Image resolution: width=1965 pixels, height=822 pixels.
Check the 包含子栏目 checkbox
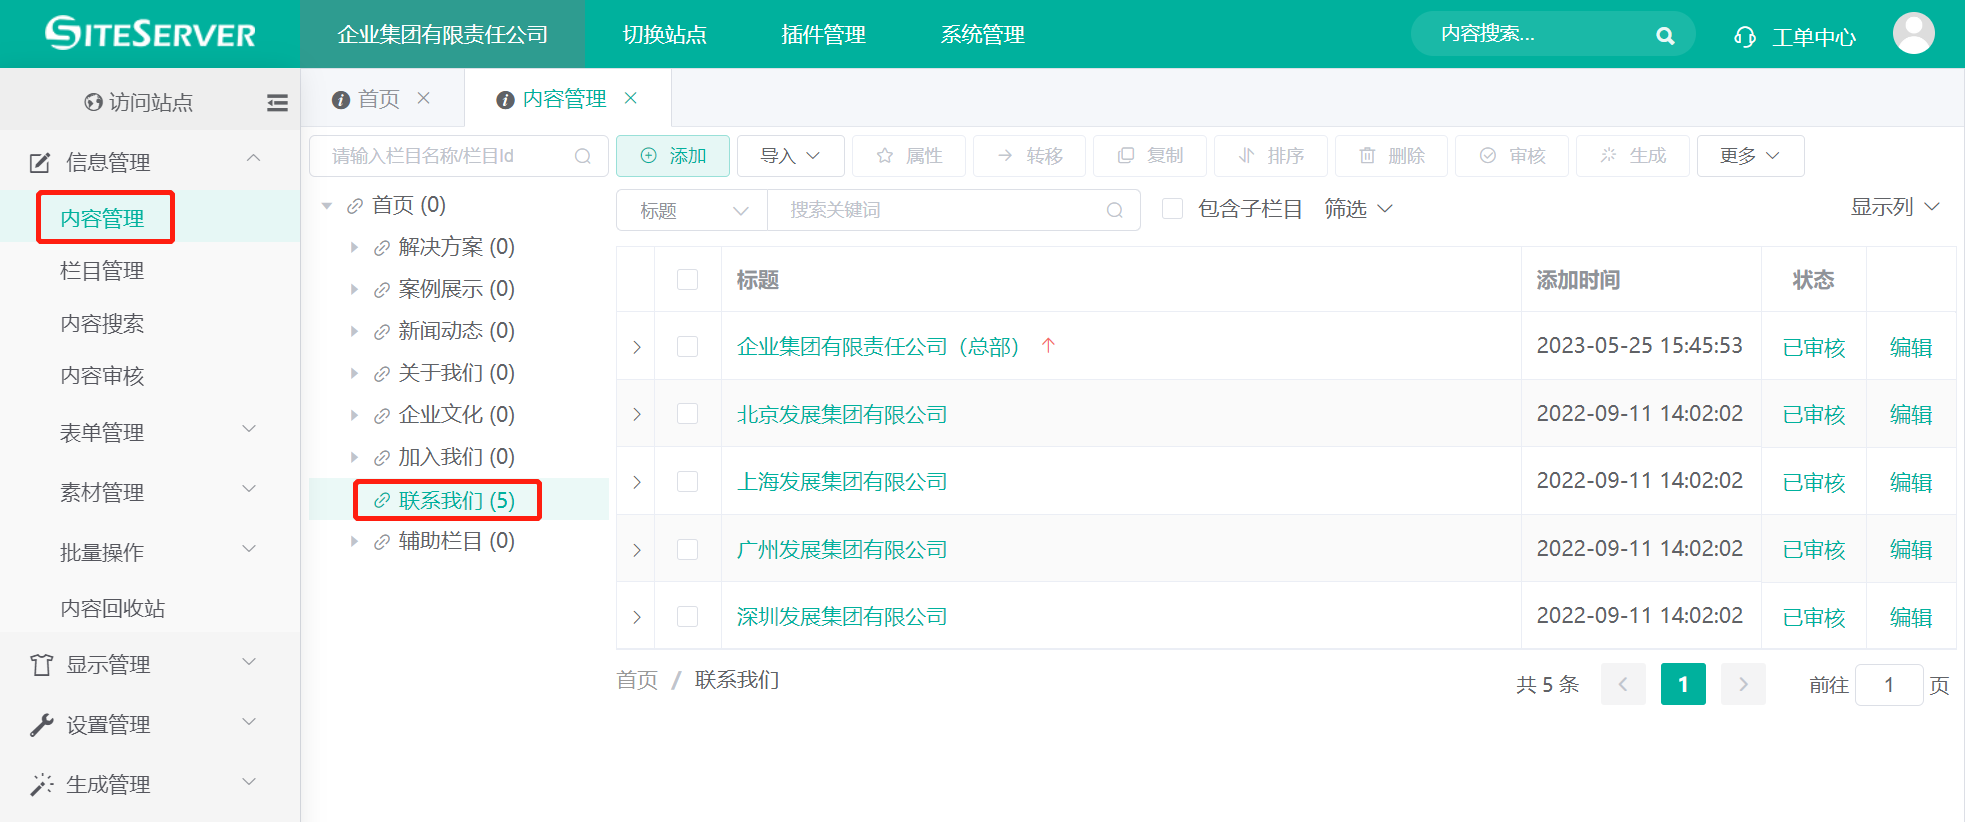[1172, 208]
